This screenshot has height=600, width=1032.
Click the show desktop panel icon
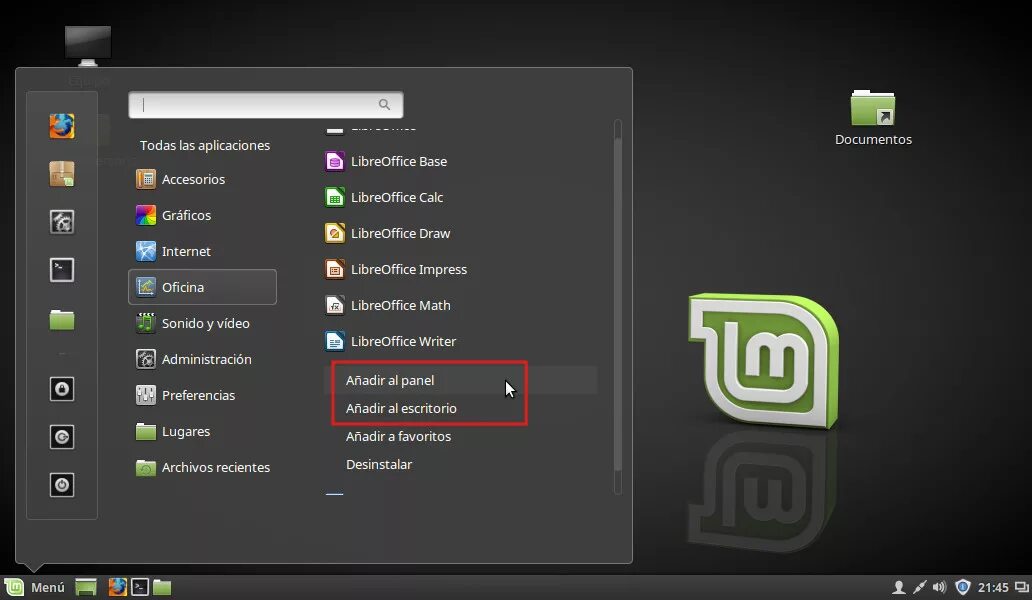(86, 587)
